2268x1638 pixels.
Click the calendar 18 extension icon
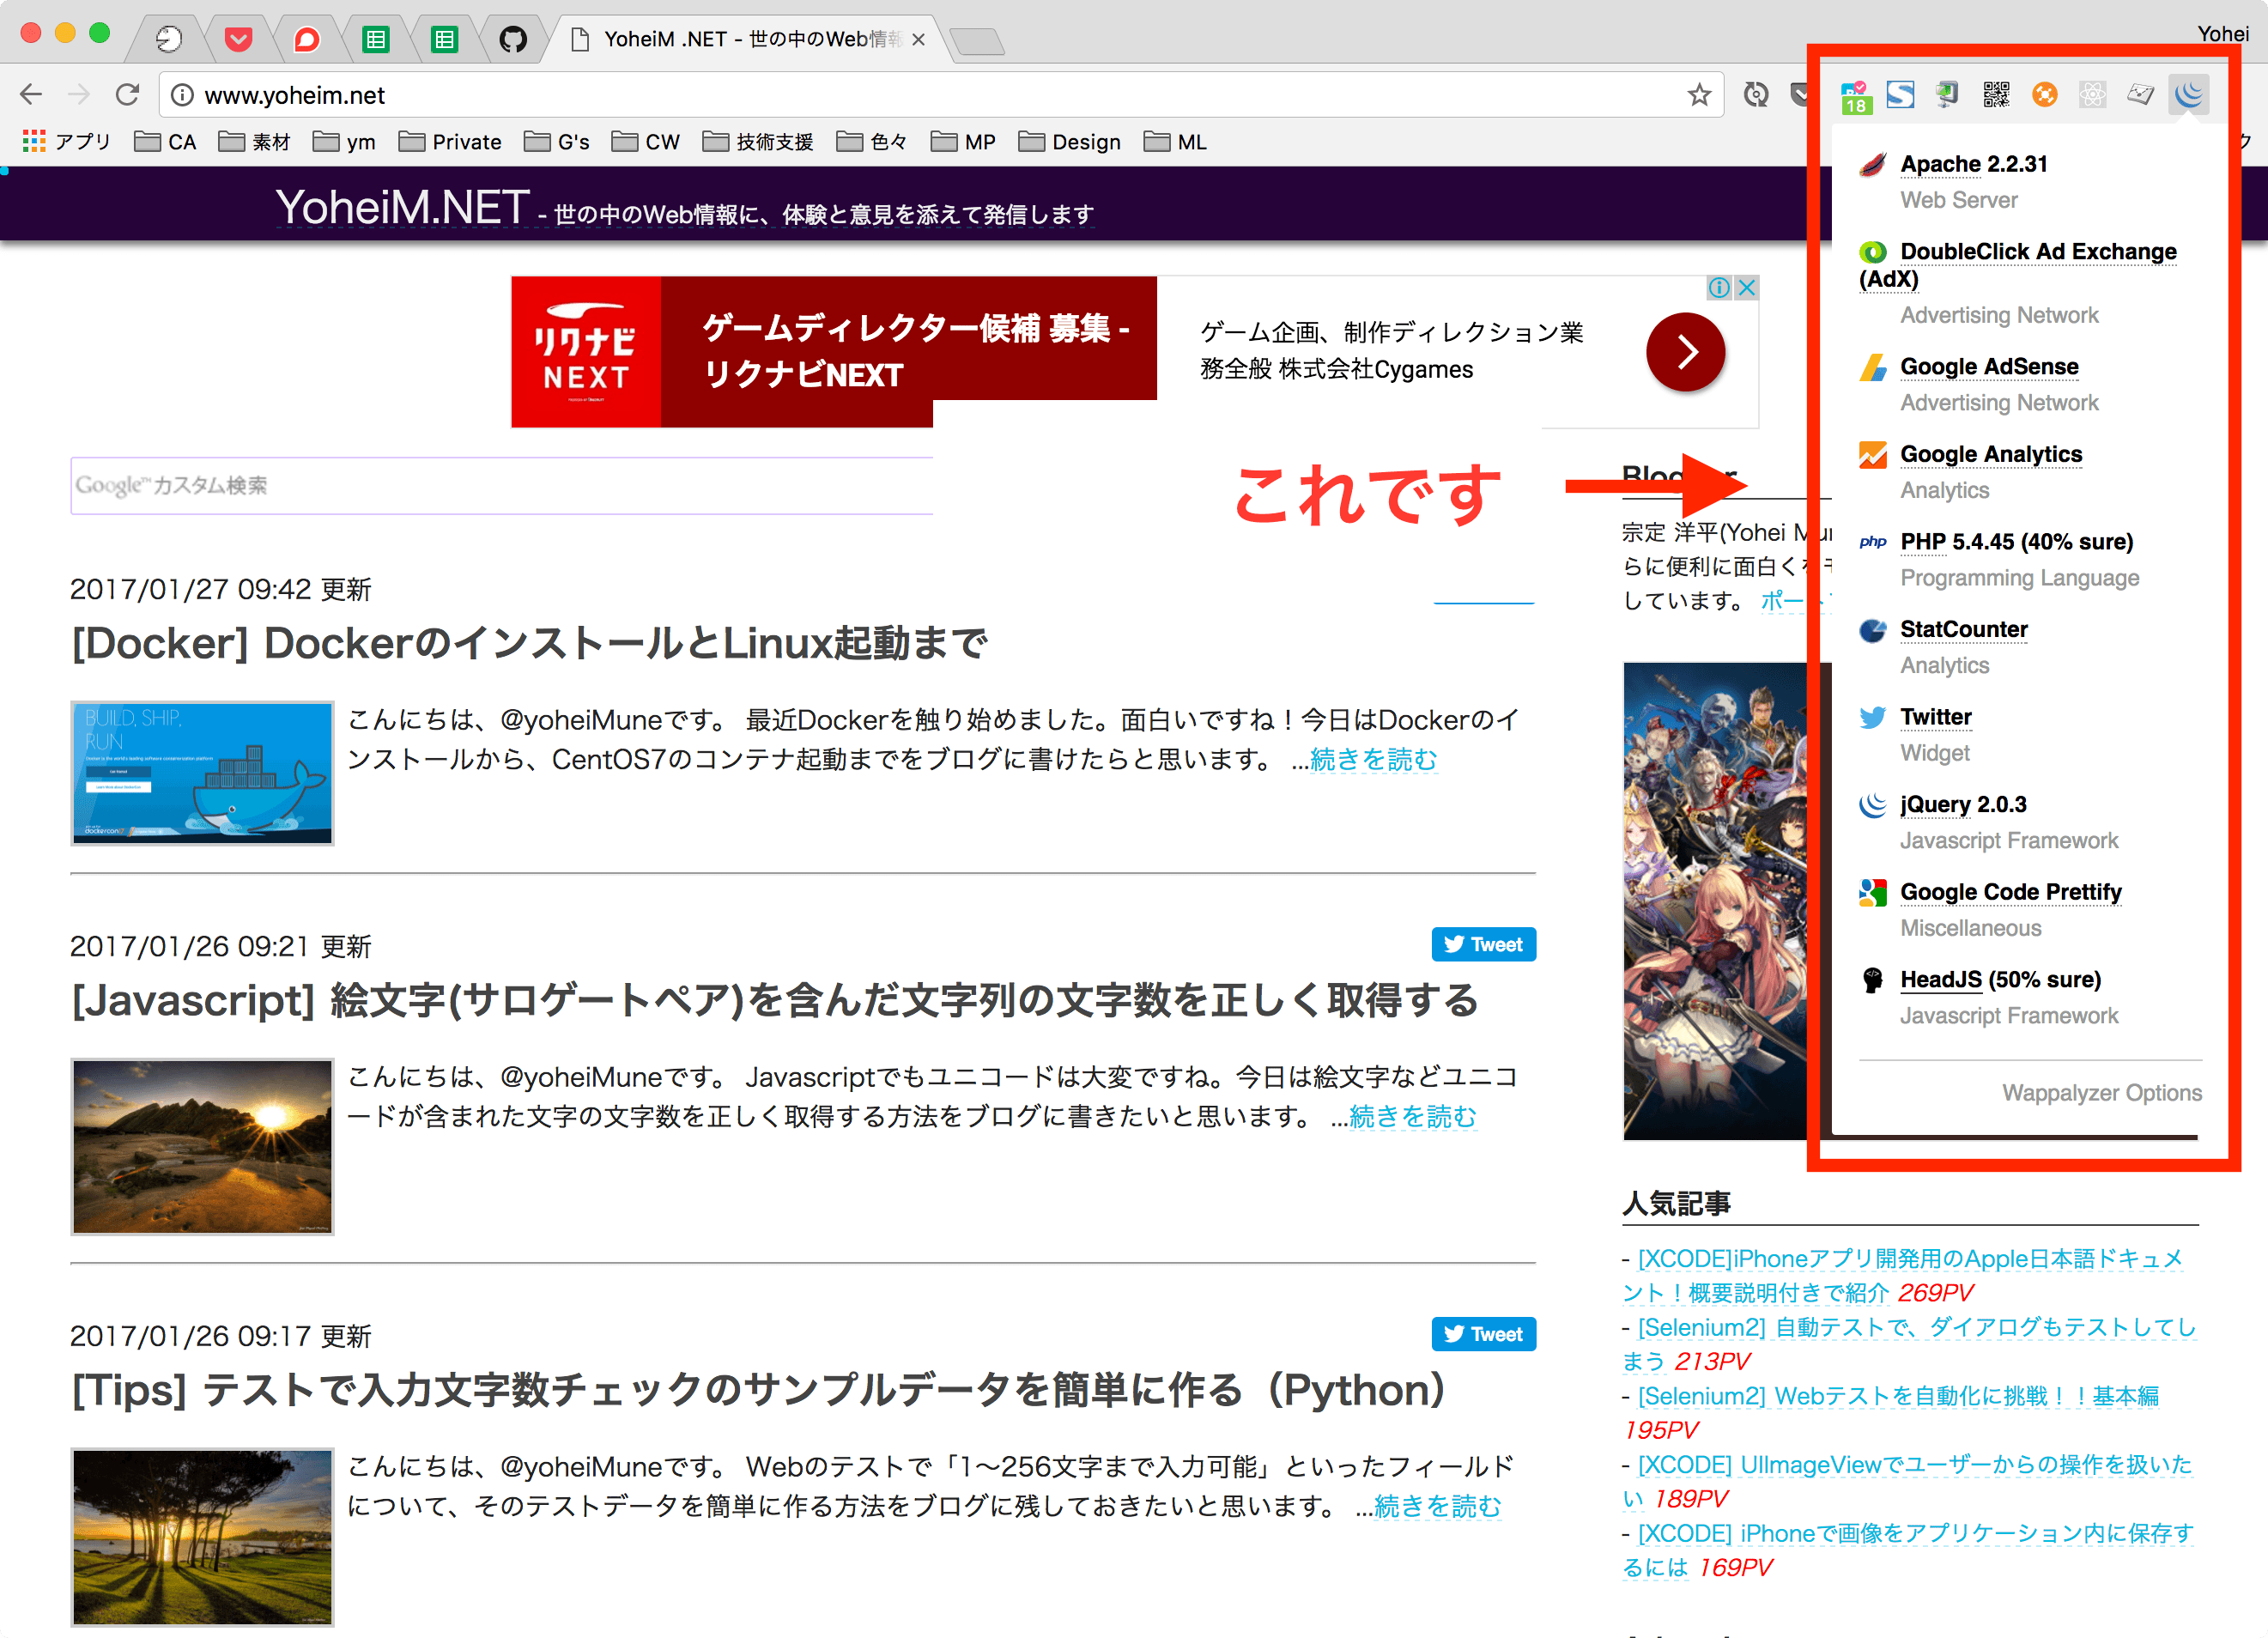point(1856,96)
